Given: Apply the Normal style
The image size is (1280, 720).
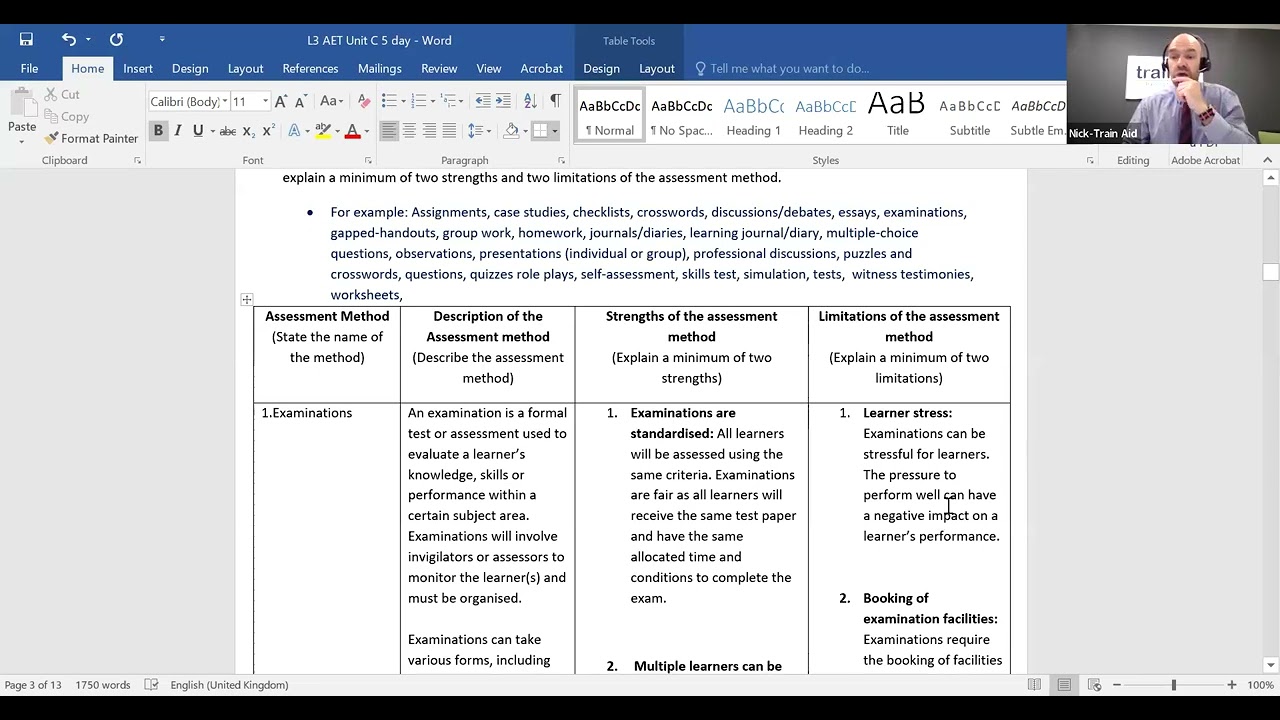Looking at the screenshot, I should point(610,116).
